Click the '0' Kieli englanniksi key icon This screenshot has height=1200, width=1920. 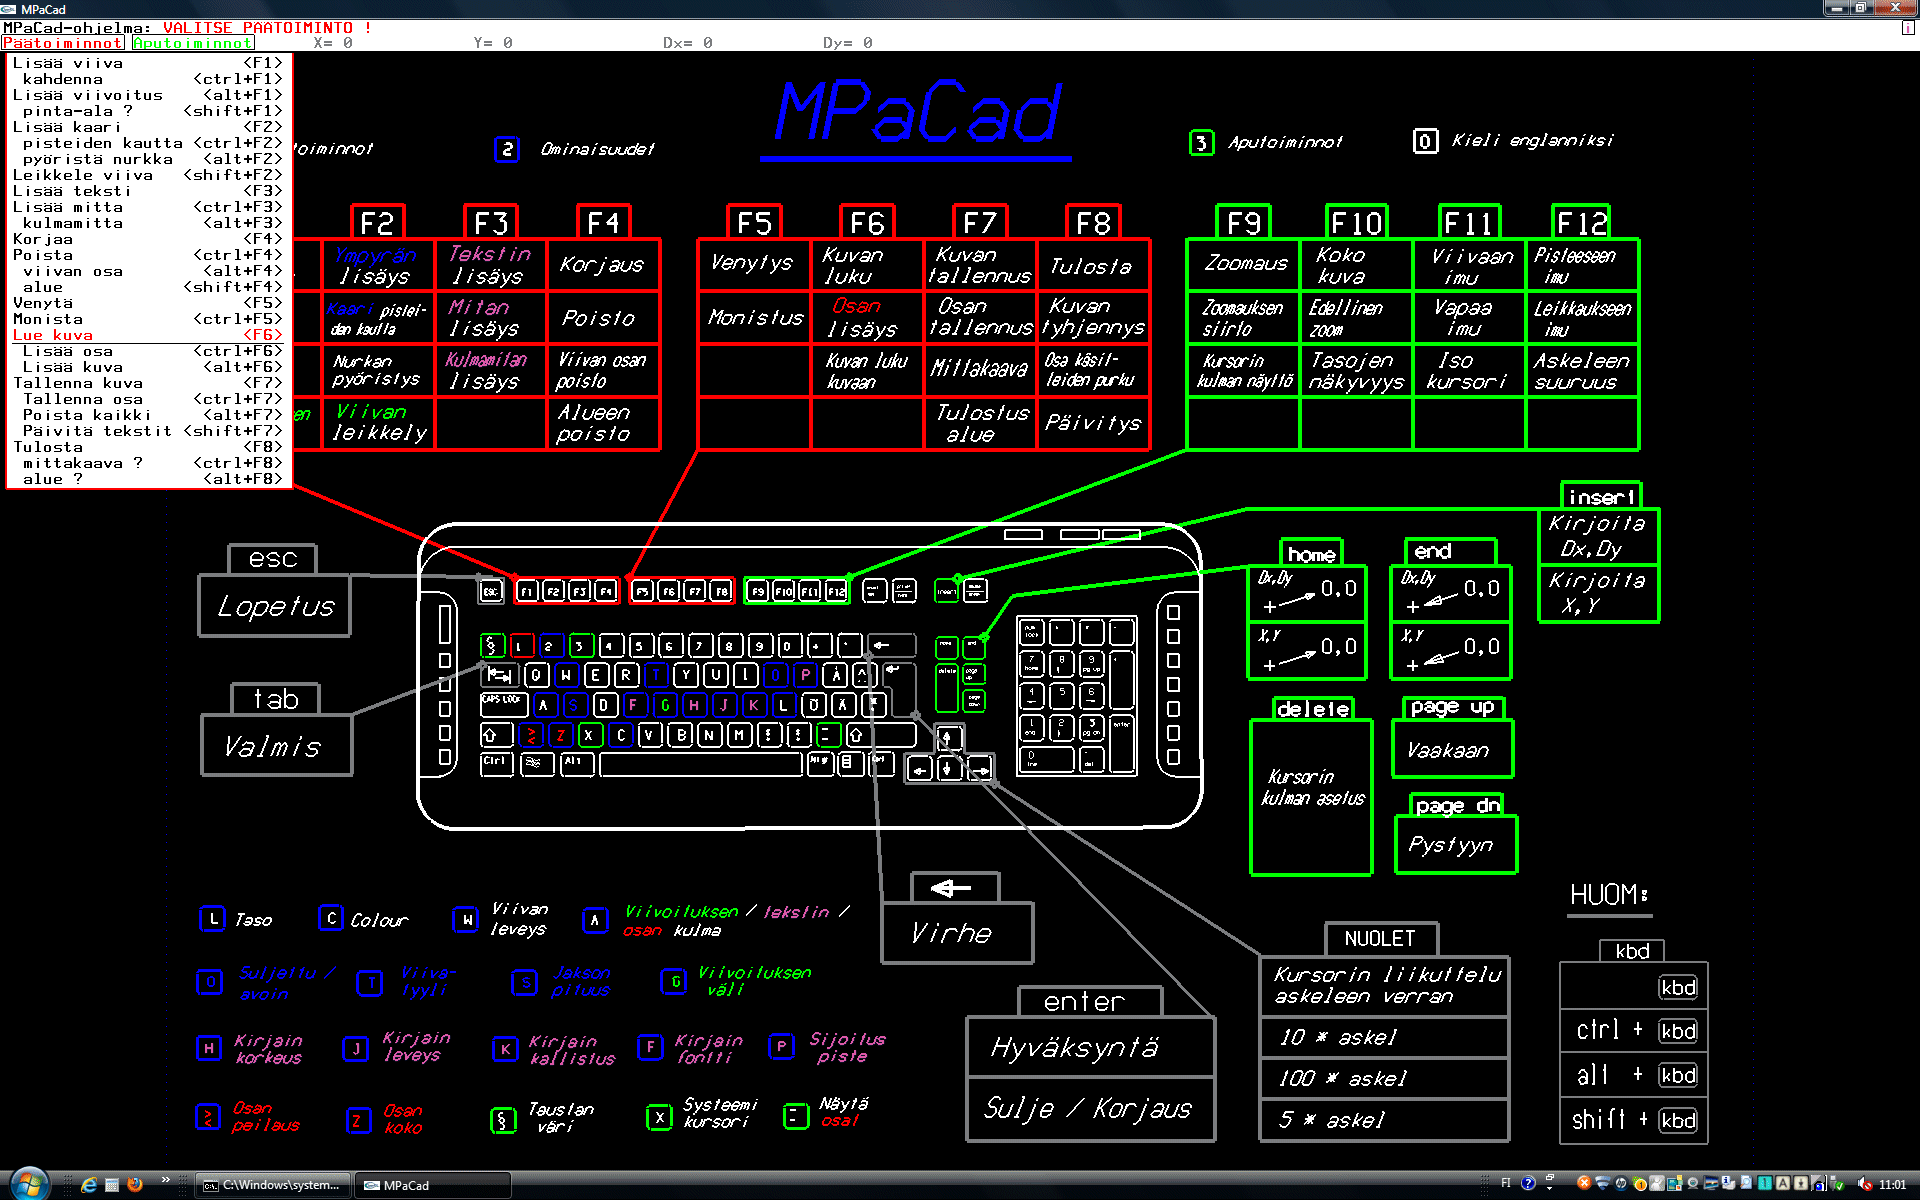(1425, 141)
